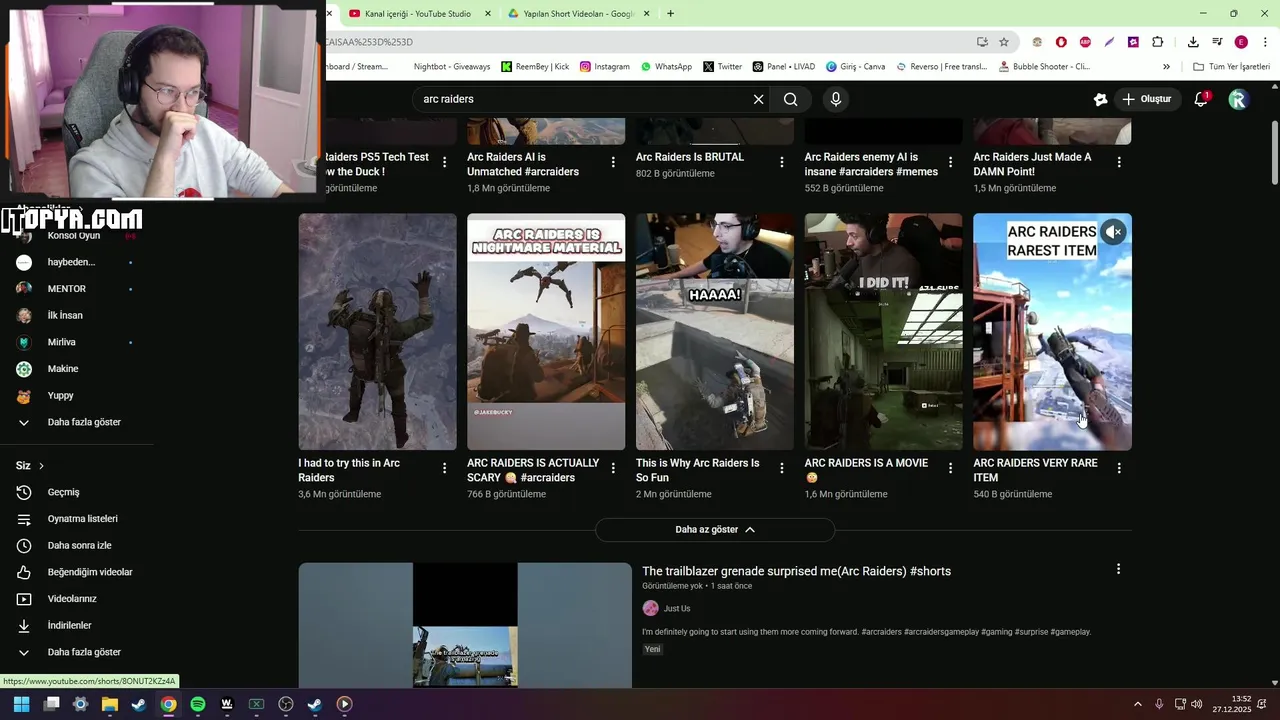
Task: Open options for 'Arc Raiders enemy AI is insane'
Action: [x=950, y=162]
